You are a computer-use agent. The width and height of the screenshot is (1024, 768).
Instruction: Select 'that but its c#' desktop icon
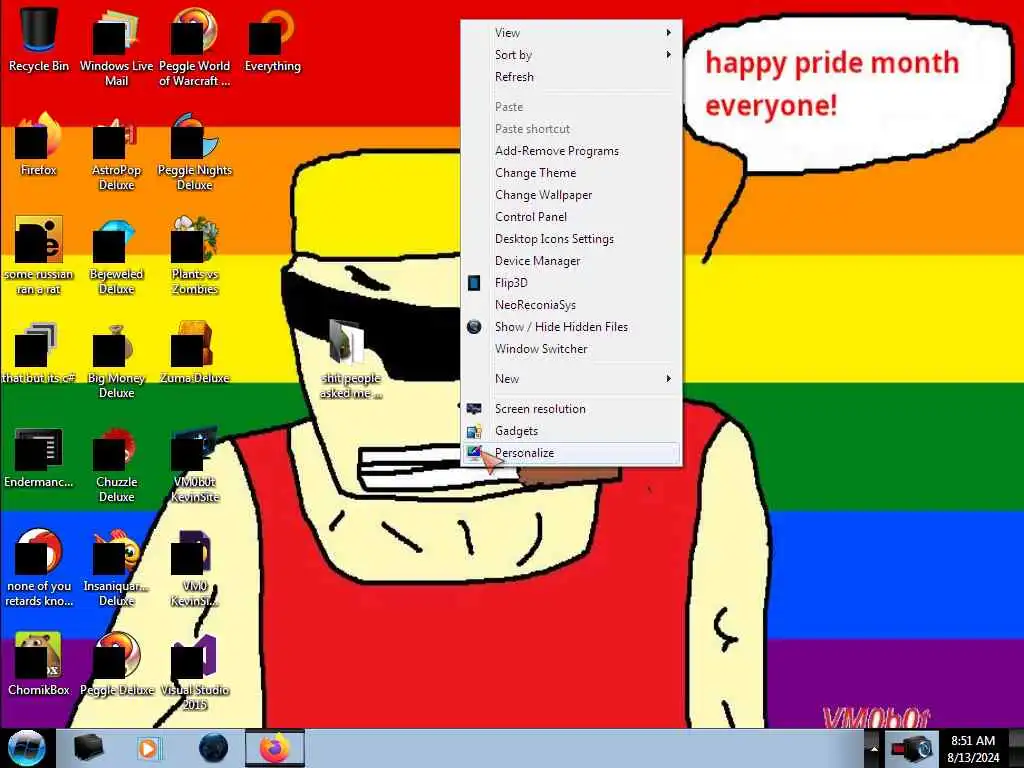point(39,353)
